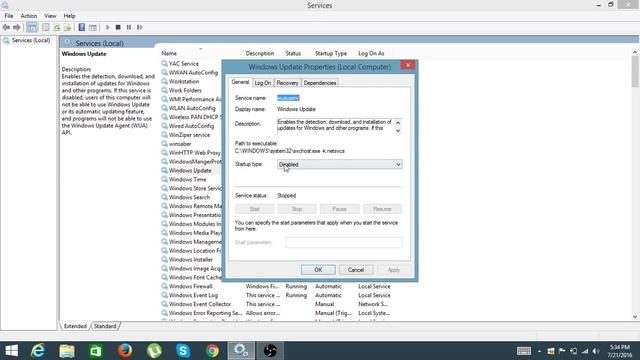Toggle the Show/Hide Console Tree toolbar icon
The width and height of the screenshot is (640, 360).
[x=32, y=27]
